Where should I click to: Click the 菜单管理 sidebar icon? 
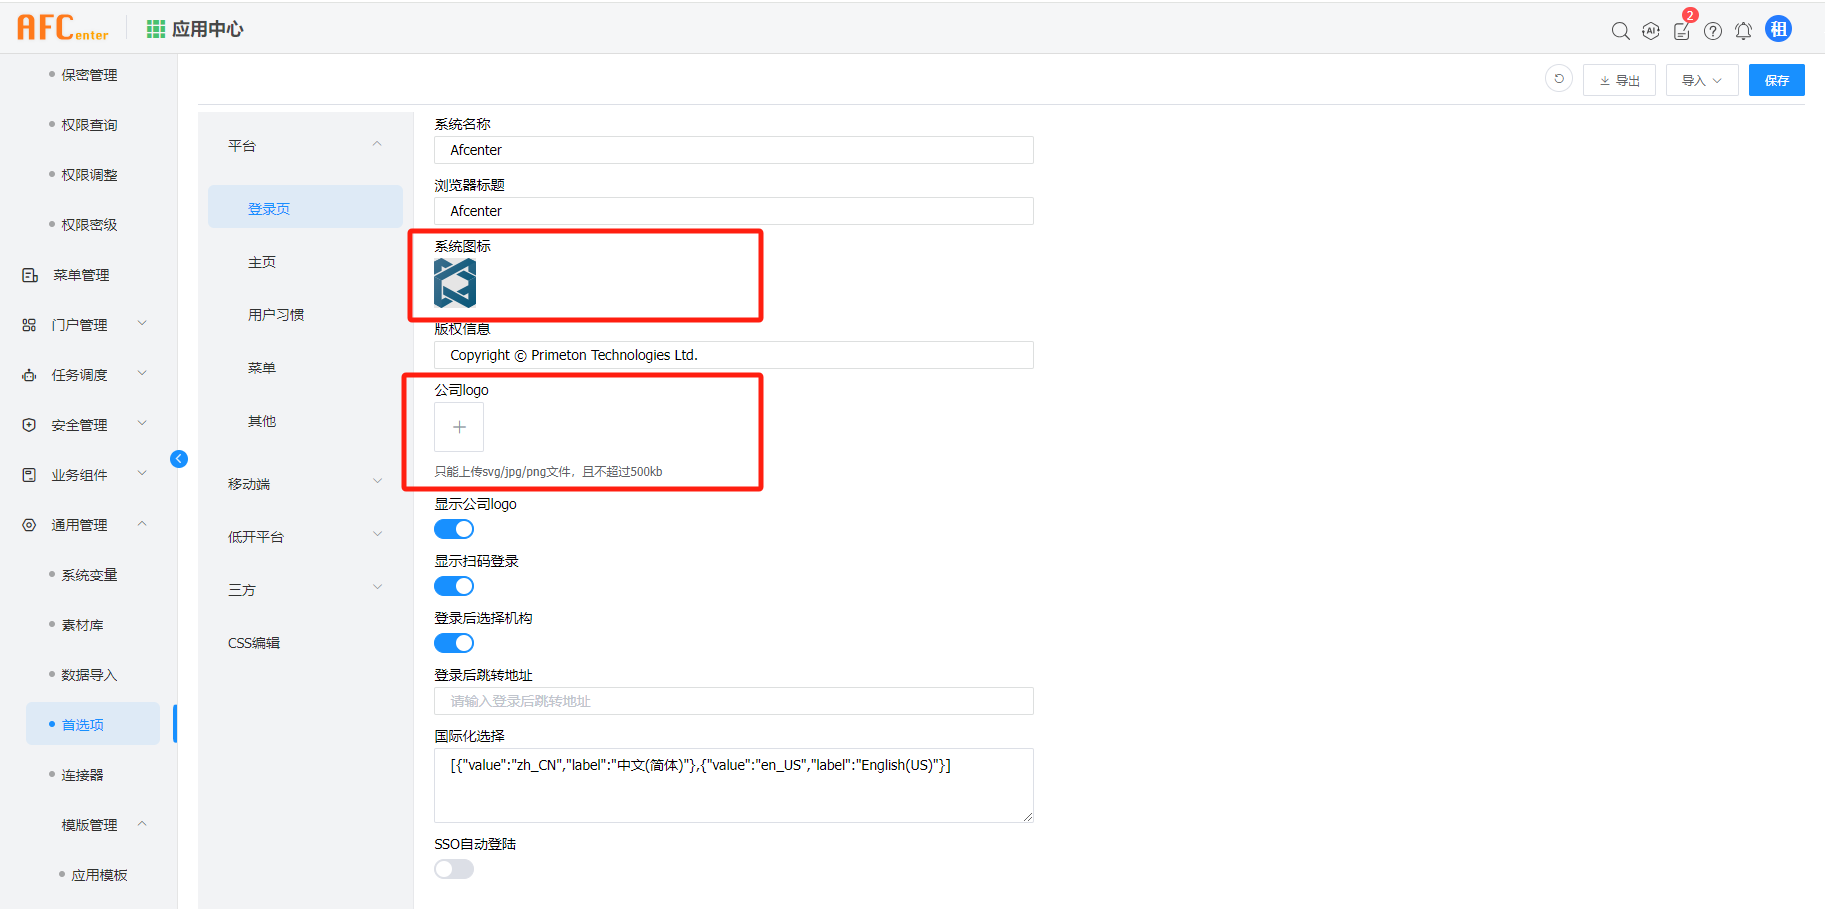tap(30, 275)
